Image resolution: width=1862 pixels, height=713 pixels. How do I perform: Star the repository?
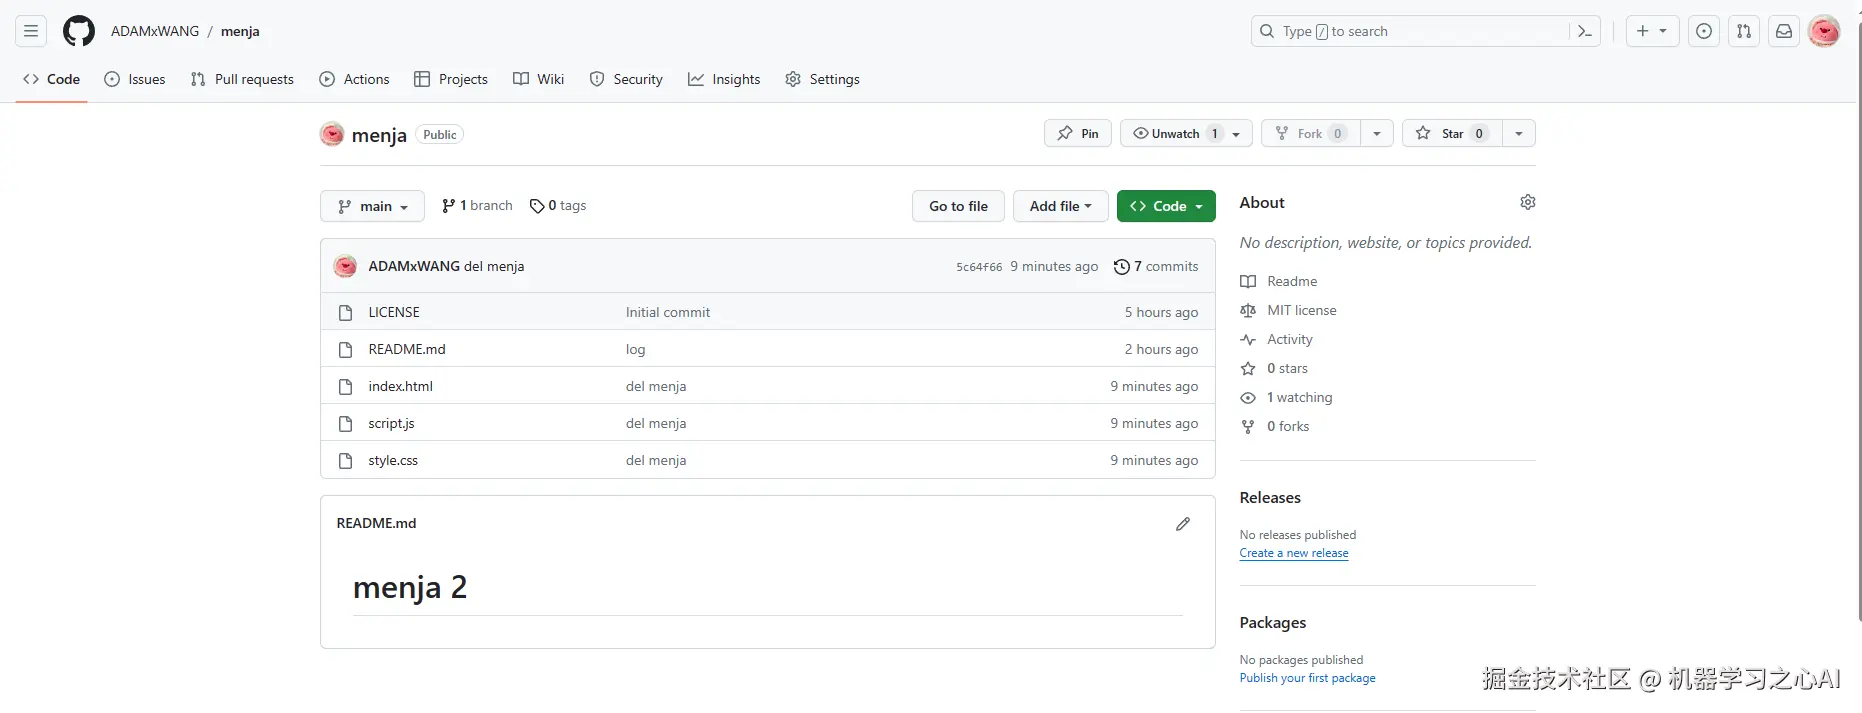tap(1452, 133)
